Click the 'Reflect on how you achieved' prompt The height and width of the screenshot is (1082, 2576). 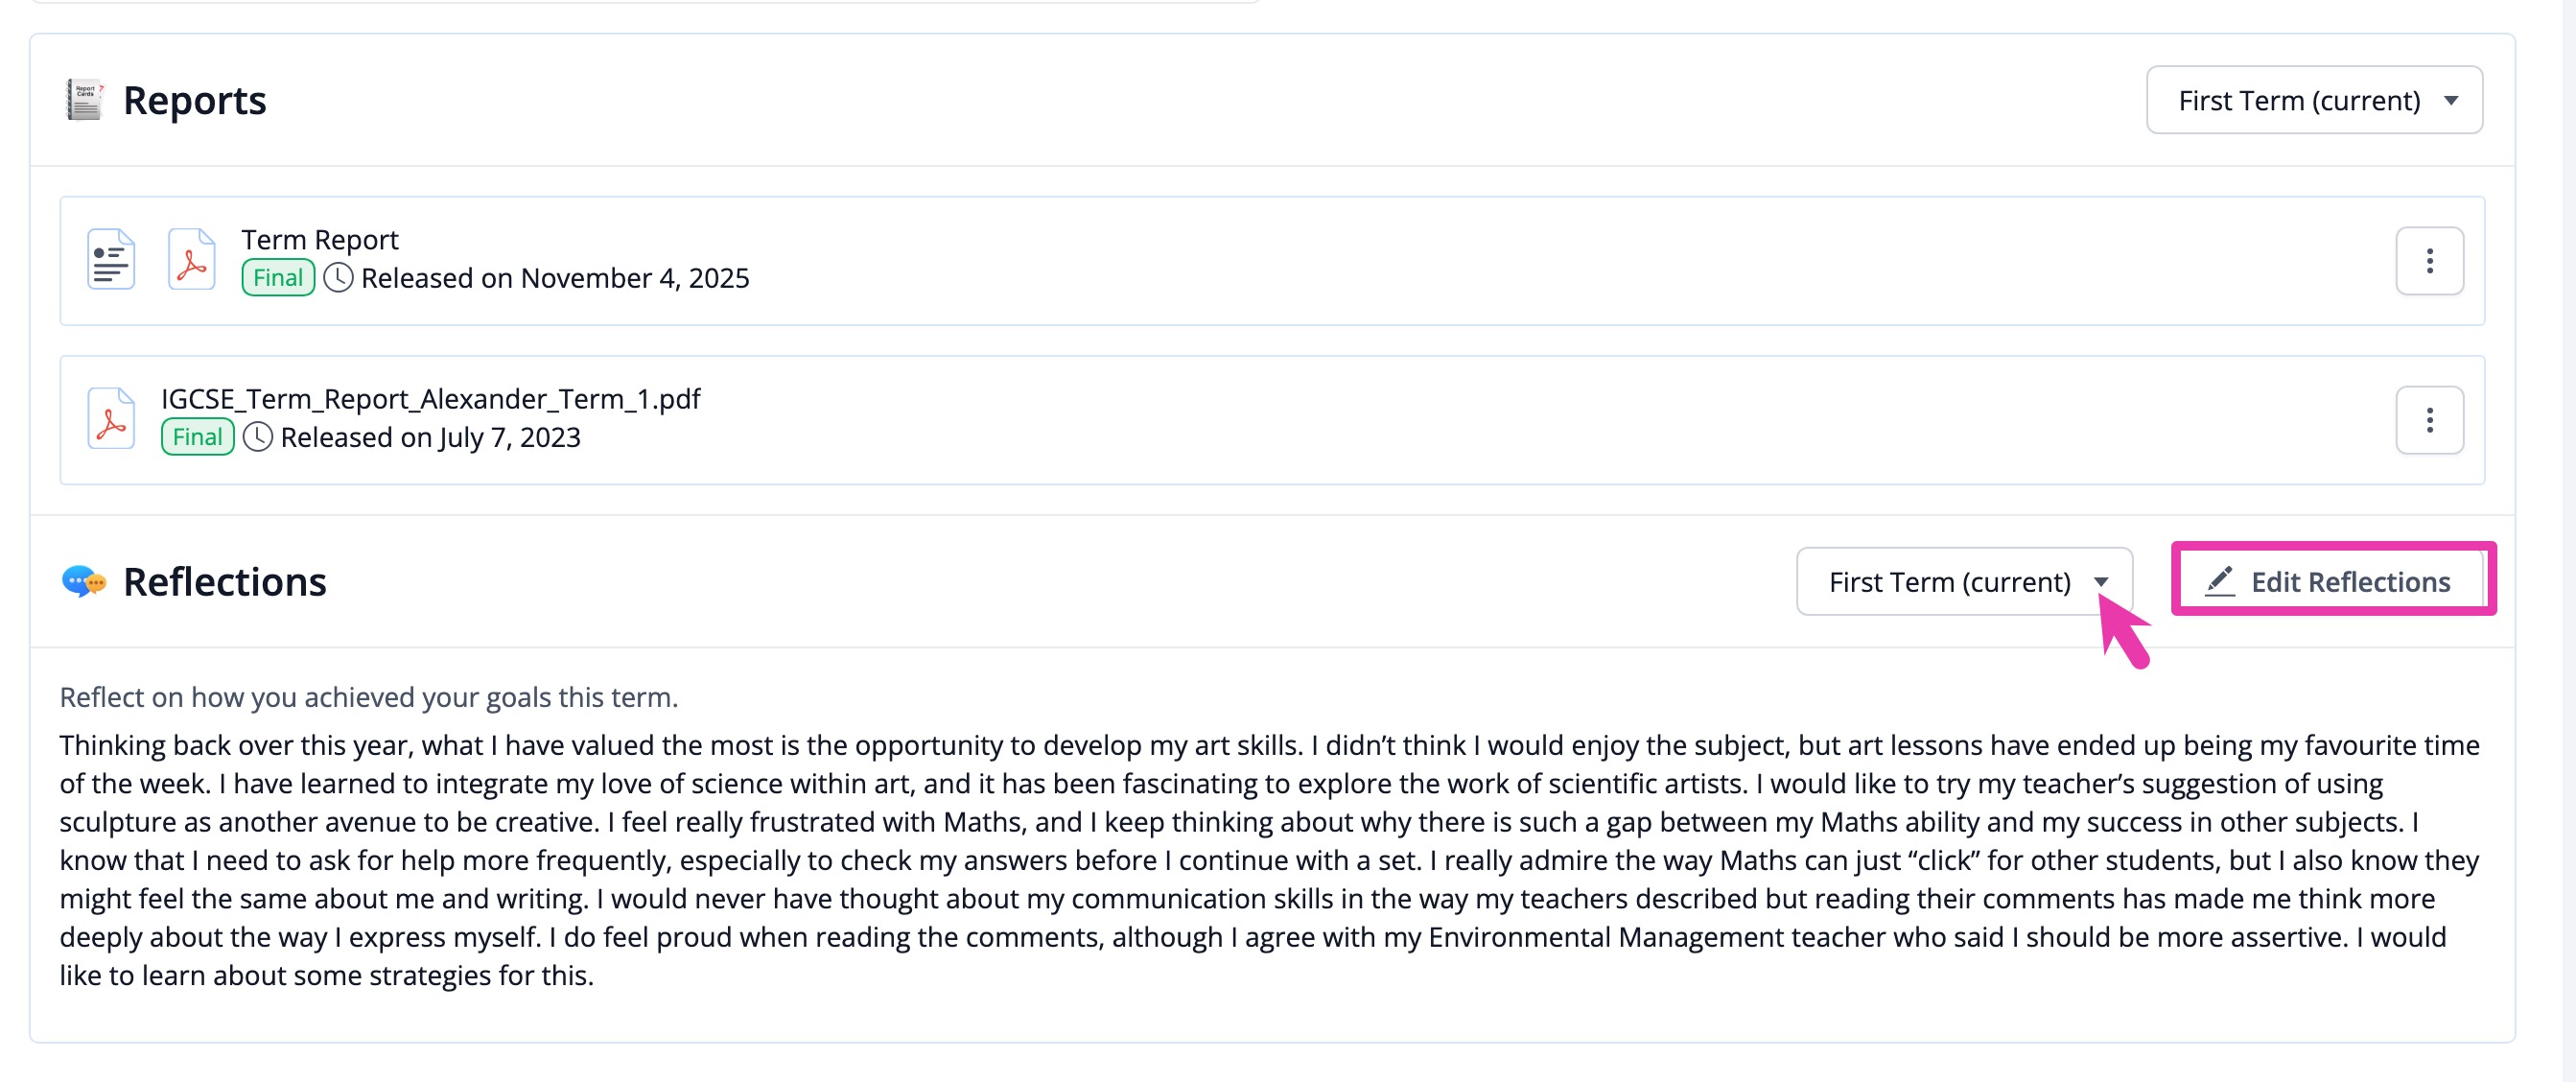[x=369, y=697]
